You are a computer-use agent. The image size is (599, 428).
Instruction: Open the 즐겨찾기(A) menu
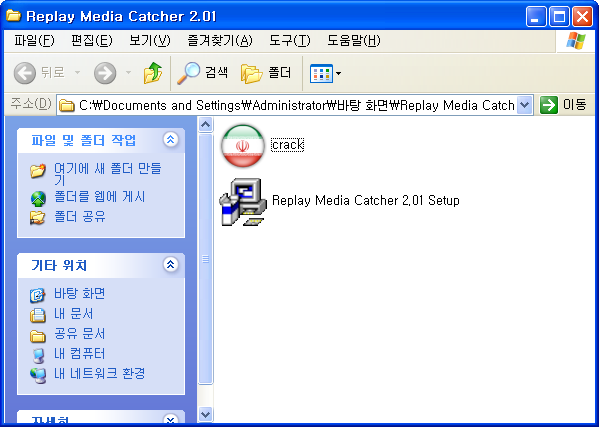[x=220, y=41]
